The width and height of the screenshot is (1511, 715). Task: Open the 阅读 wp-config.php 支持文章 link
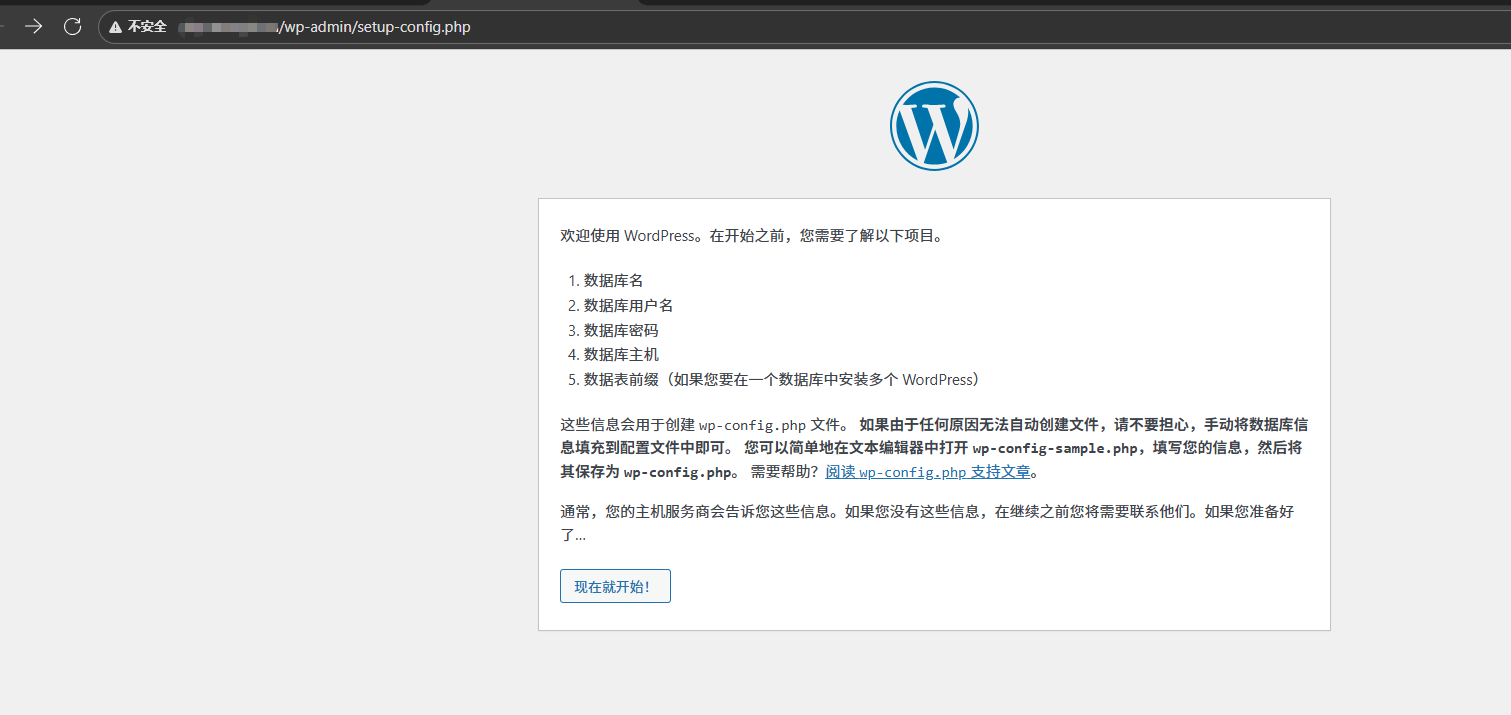(927, 472)
